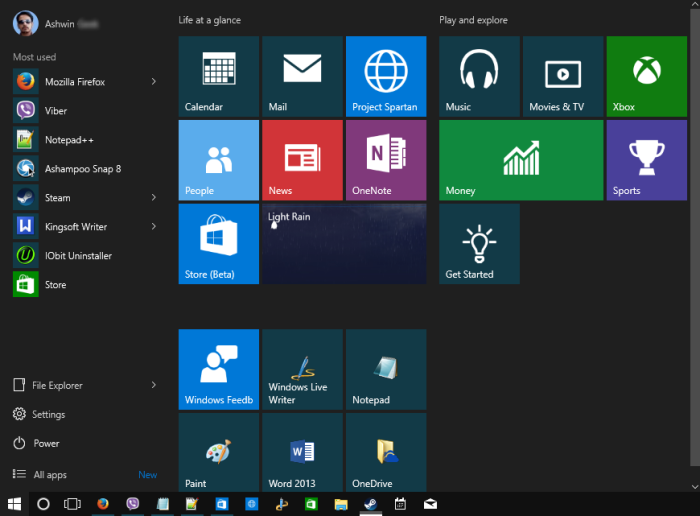Switch to Steam on the taskbar
This screenshot has width=700, height=516.
click(x=371, y=504)
